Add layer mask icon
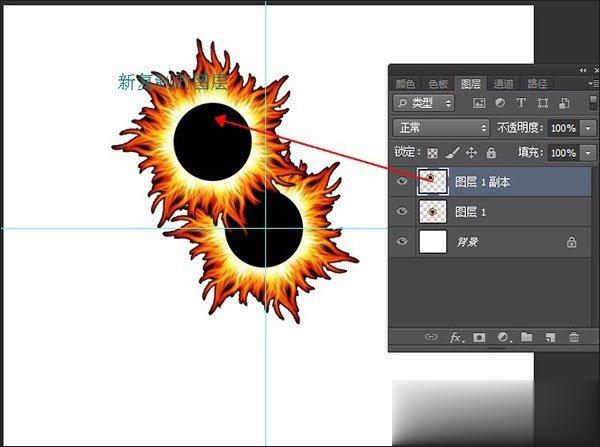The height and width of the screenshot is (447, 600). [479, 337]
